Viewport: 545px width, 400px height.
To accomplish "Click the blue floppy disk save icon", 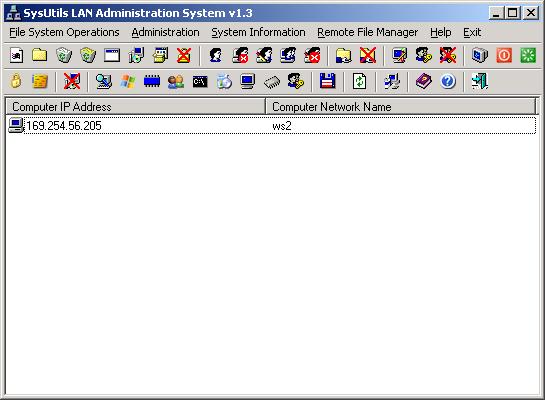I will (x=327, y=82).
